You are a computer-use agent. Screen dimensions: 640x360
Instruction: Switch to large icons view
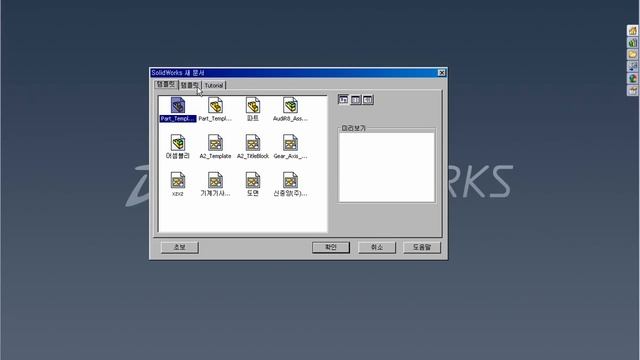click(343, 100)
